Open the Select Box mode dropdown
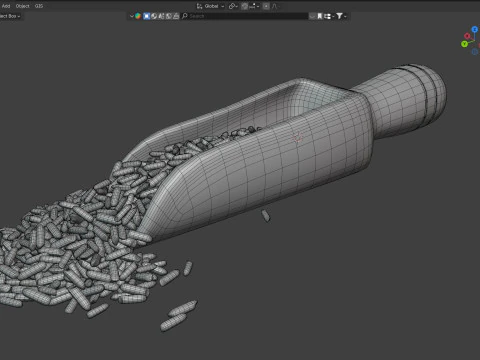 point(10,16)
